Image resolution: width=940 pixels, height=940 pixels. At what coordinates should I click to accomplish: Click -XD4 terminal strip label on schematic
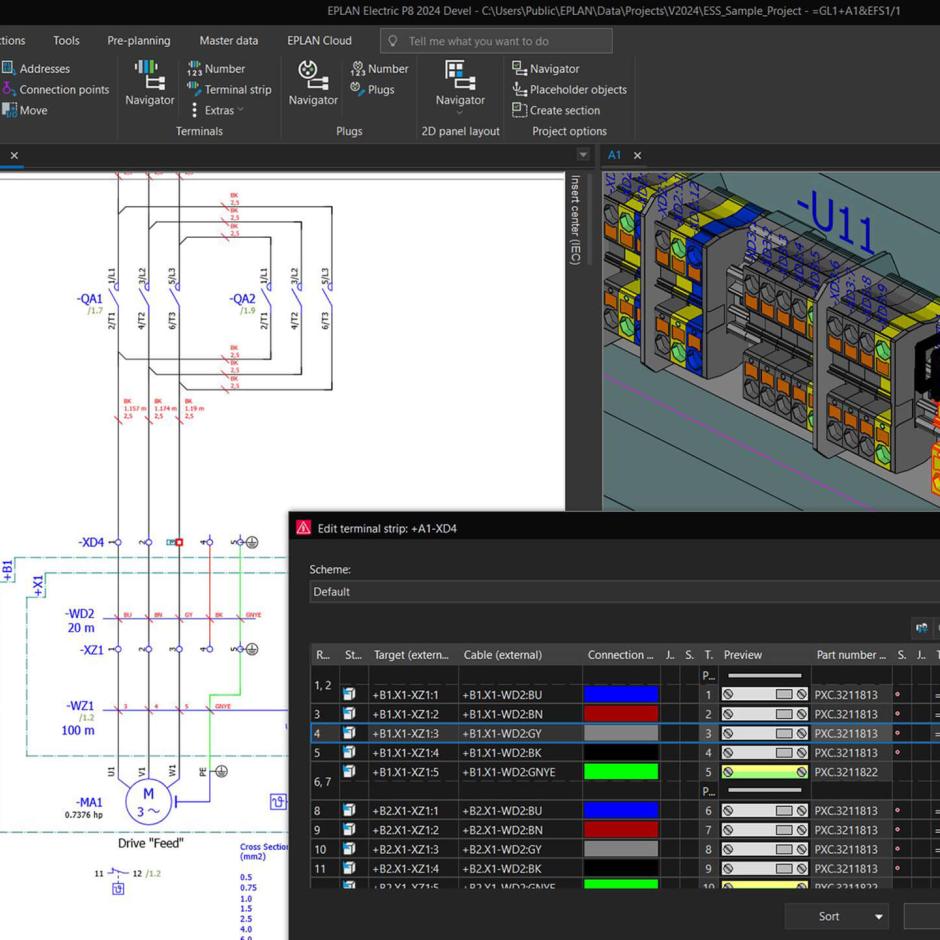click(91, 542)
